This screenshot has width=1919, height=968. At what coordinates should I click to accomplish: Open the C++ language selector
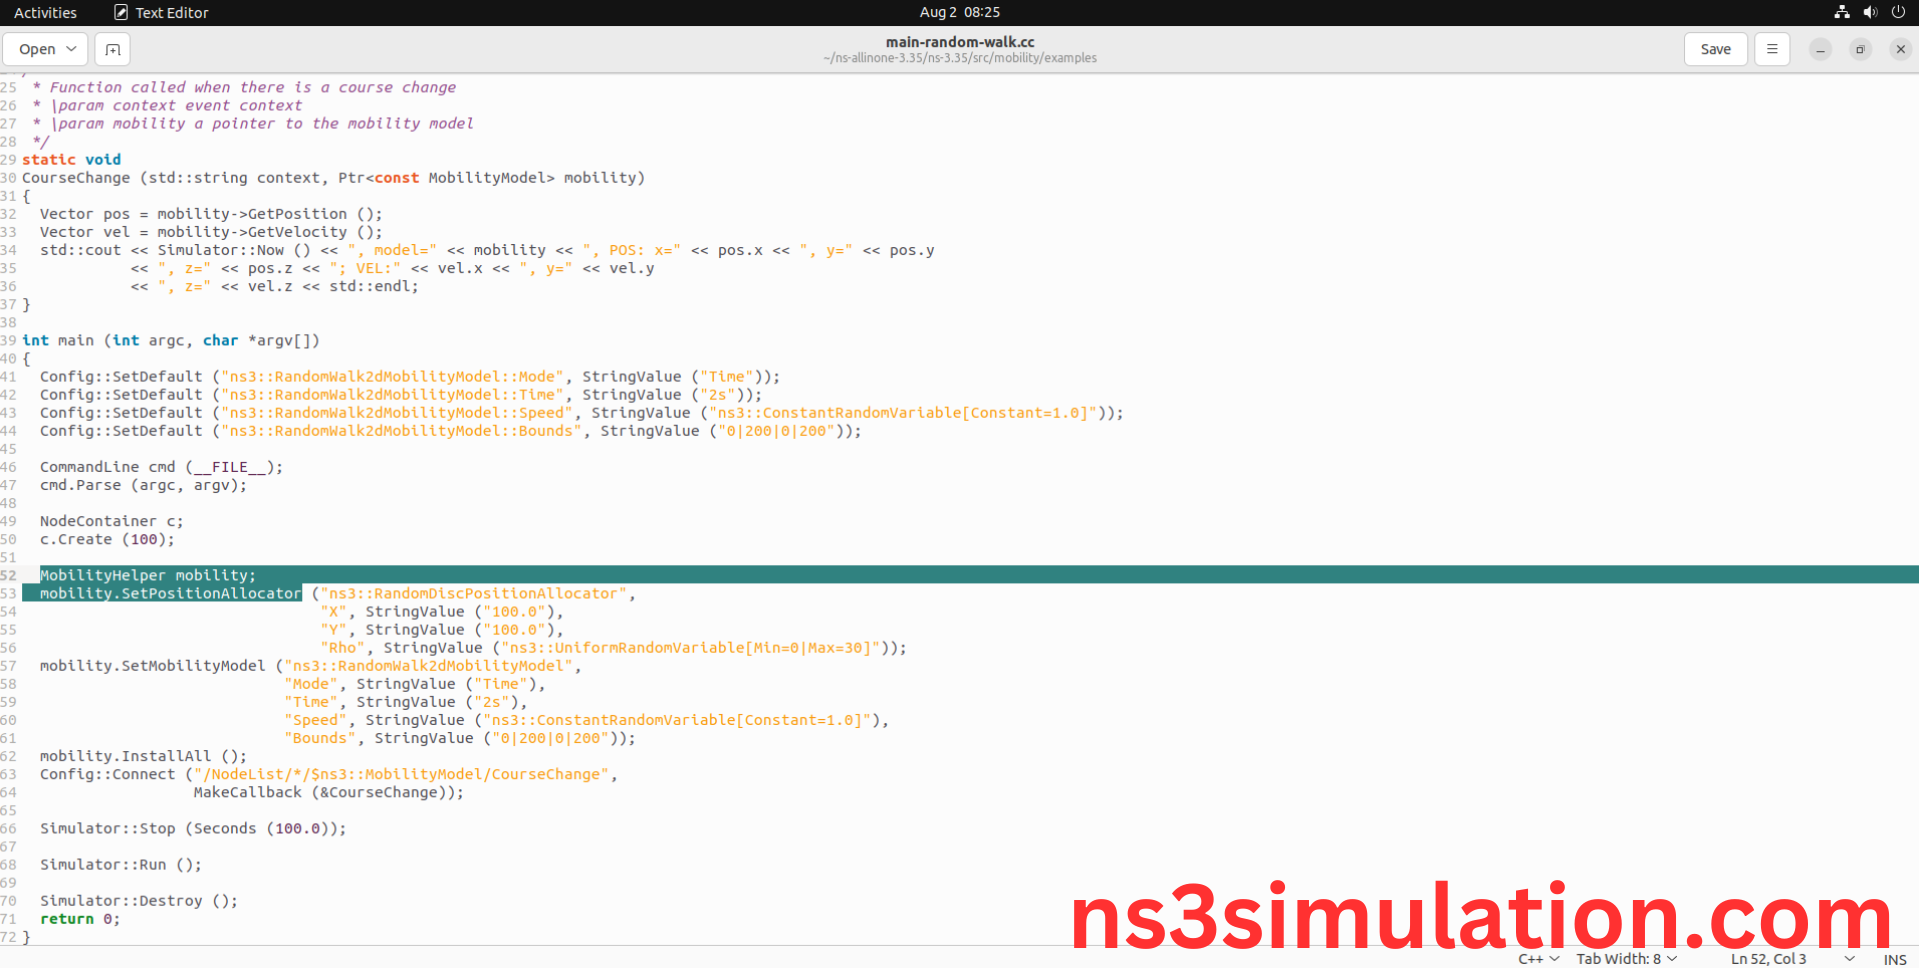tap(1538, 959)
